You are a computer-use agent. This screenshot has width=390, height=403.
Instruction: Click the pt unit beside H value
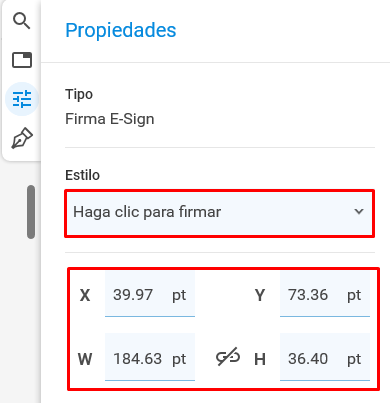[354, 359]
